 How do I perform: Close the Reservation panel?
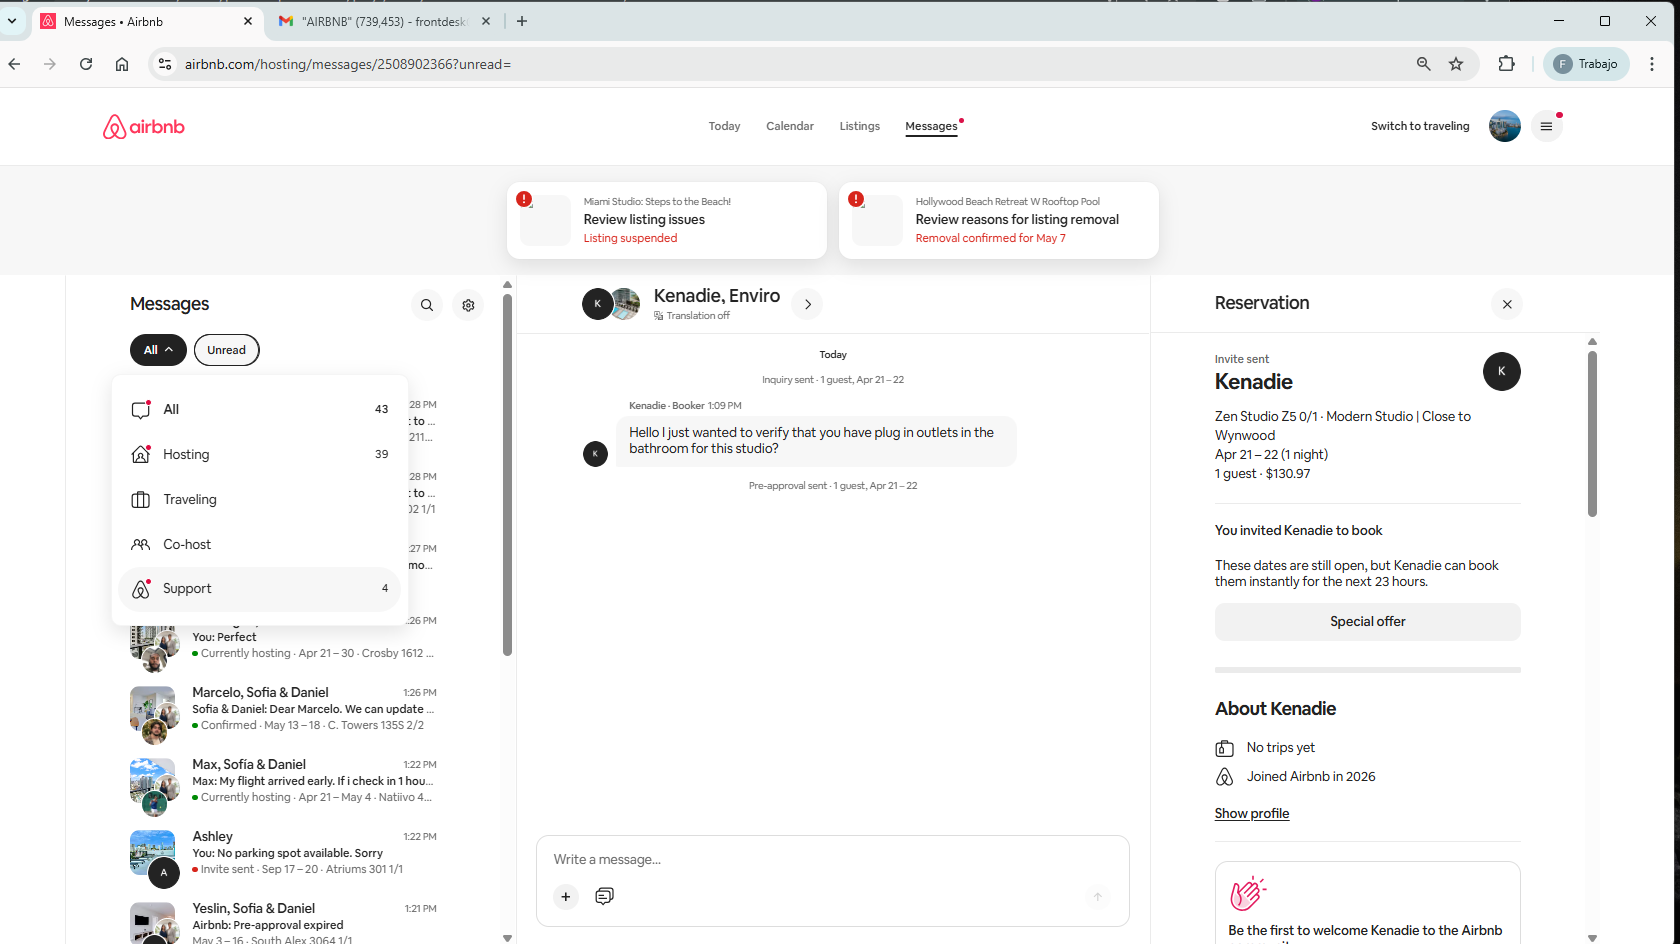1507,304
